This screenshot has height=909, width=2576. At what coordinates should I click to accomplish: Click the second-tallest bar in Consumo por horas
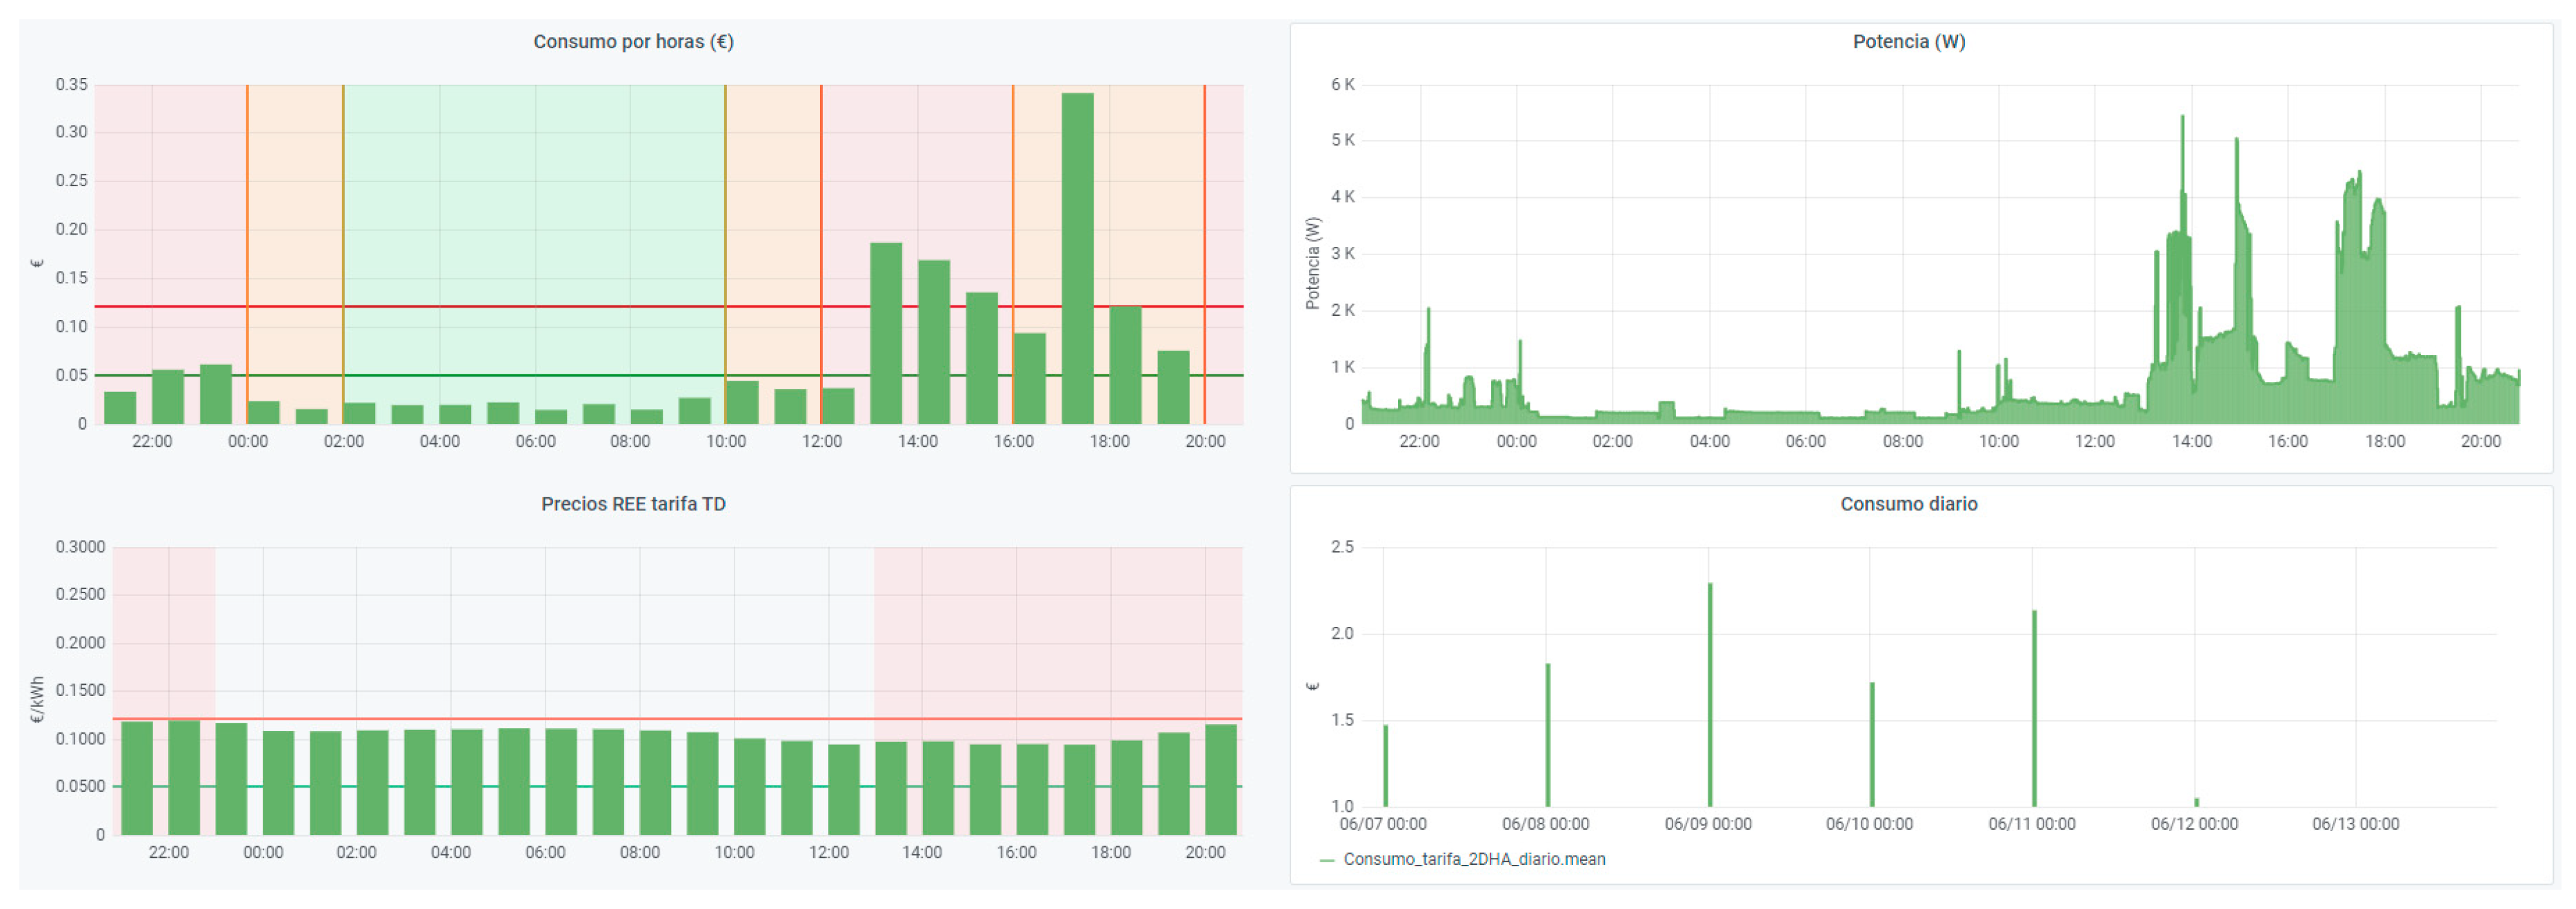pyautogui.click(x=886, y=335)
